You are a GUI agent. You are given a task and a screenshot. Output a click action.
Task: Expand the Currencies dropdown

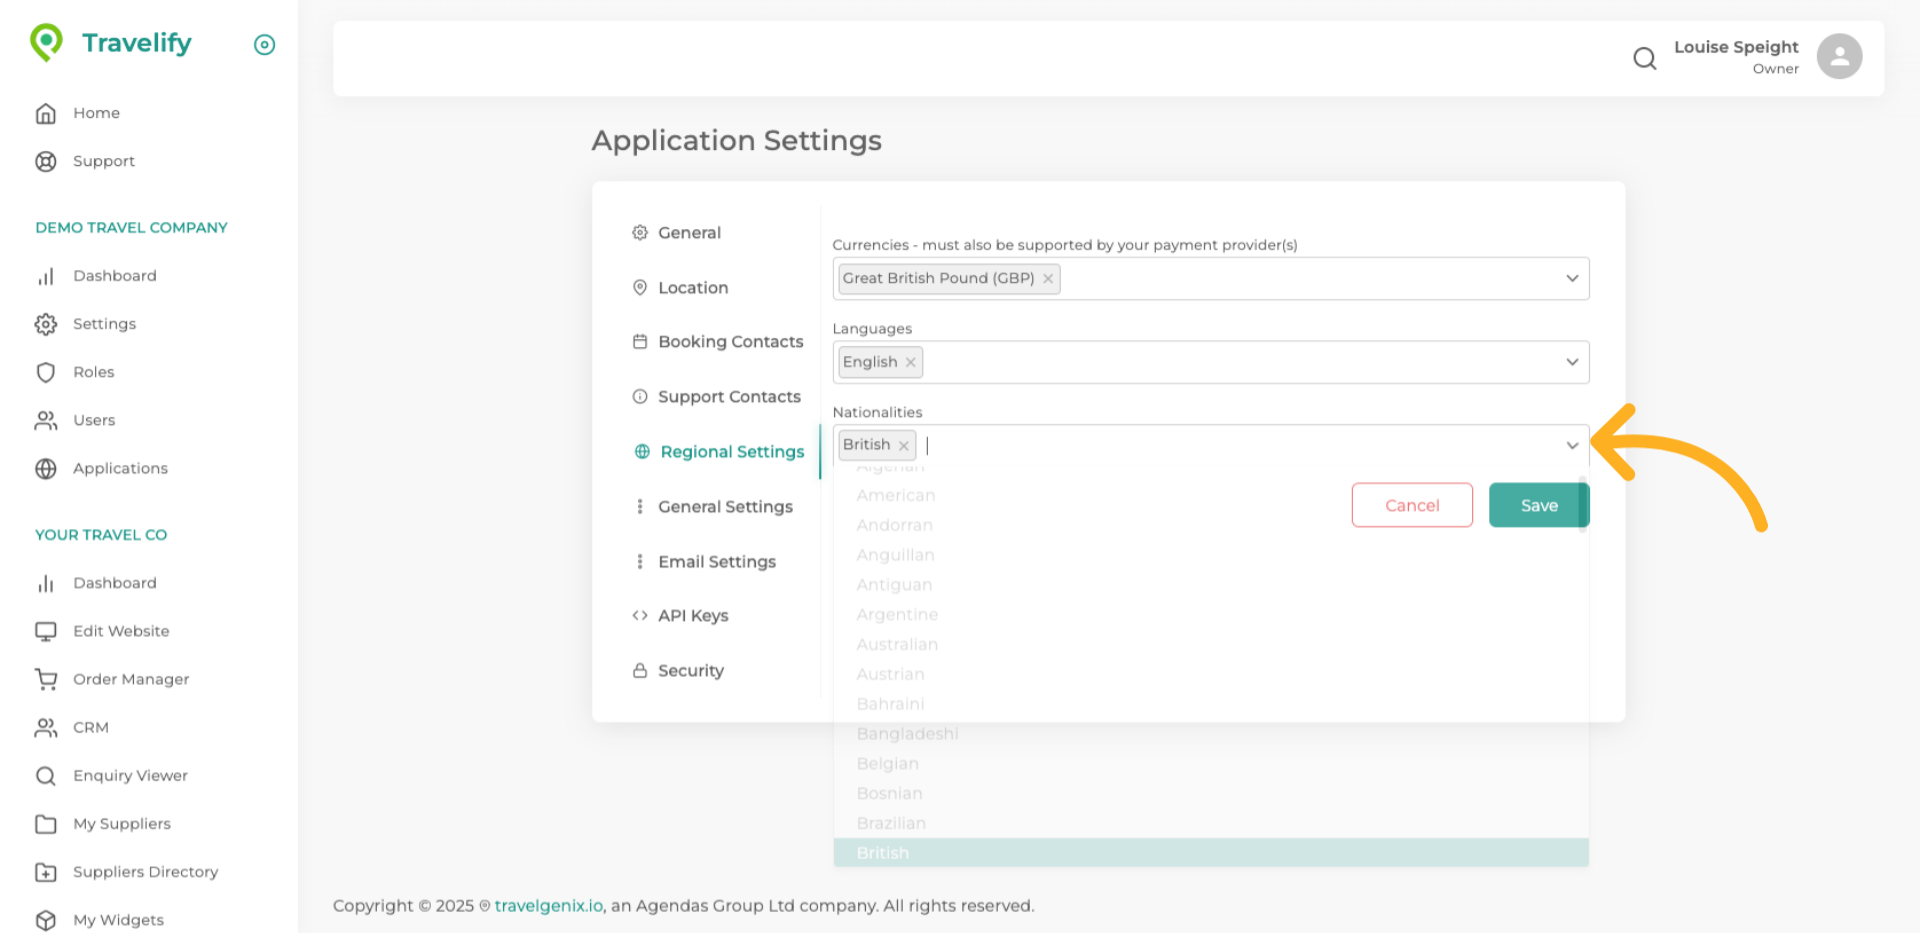pyautogui.click(x=1572, y=278)
